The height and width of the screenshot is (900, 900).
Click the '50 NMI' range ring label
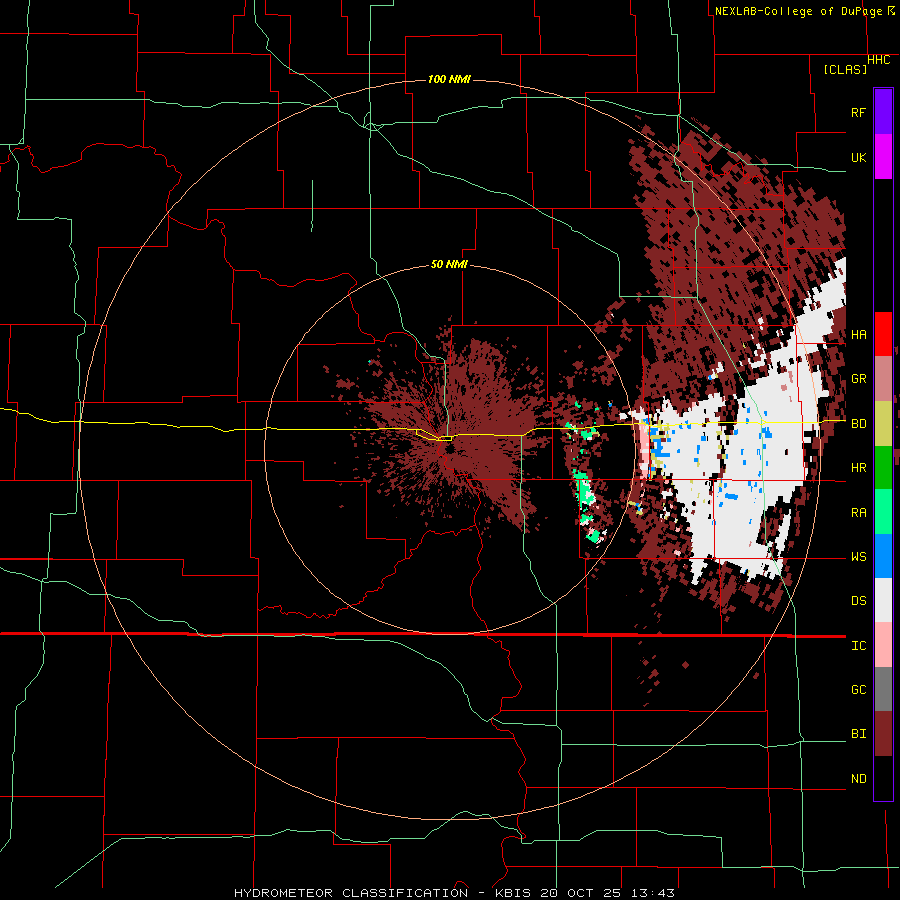click(x=449, y=264)
